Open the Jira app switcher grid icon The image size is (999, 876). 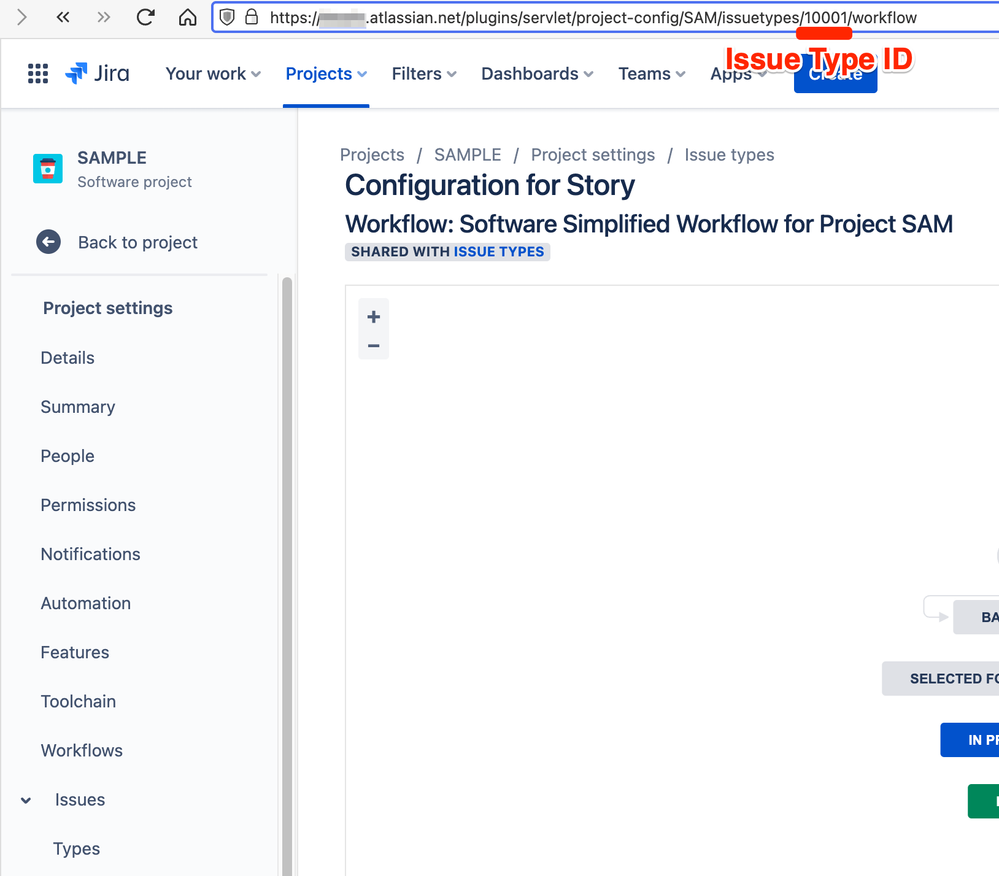(38, 73)
